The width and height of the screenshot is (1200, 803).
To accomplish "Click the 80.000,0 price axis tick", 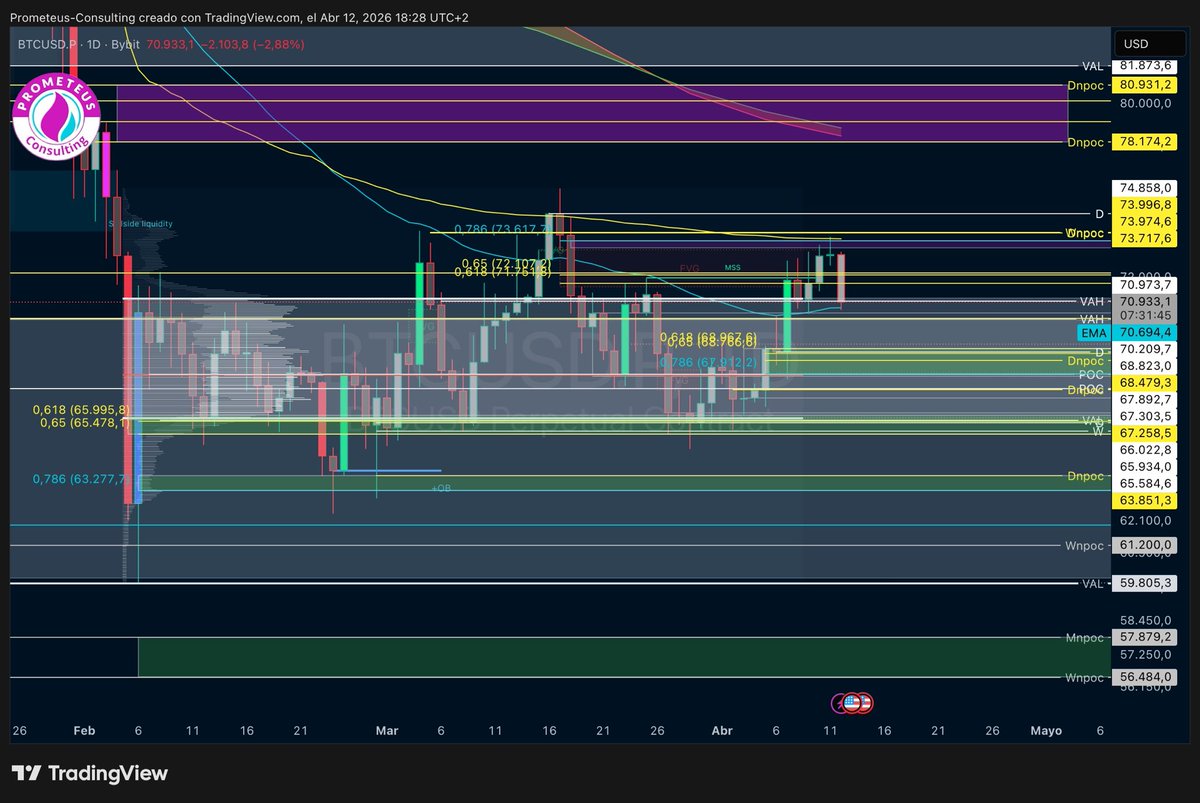I will (1145, 103).
